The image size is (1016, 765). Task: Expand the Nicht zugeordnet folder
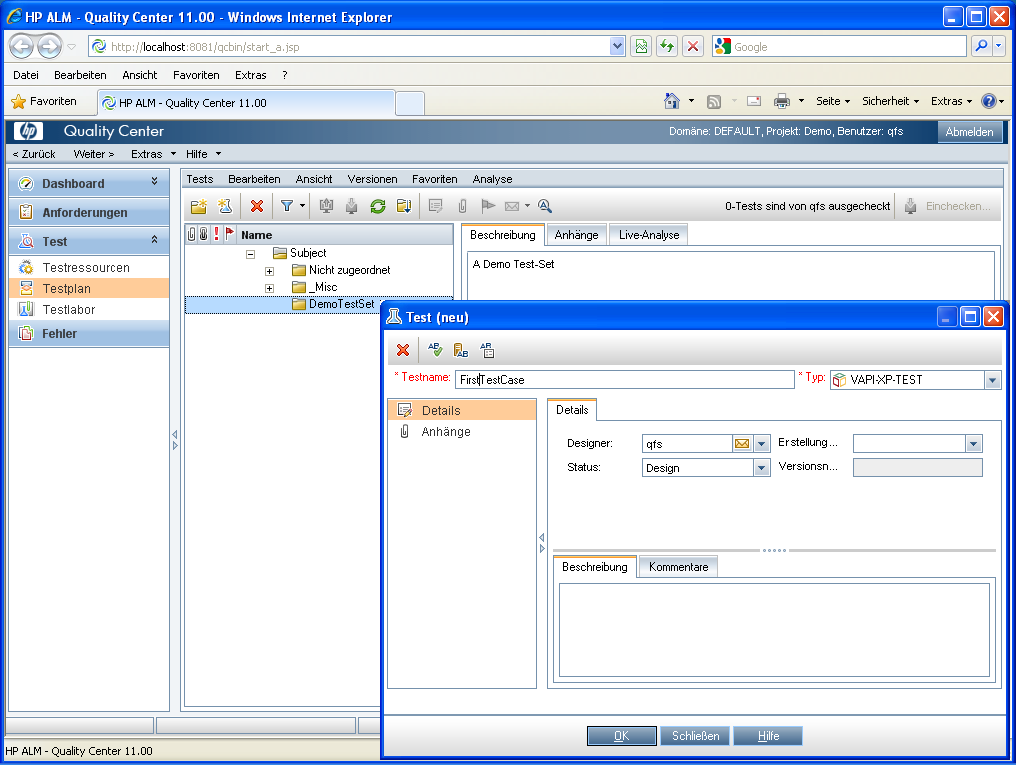pyautogui.click(x=270, y=271)
